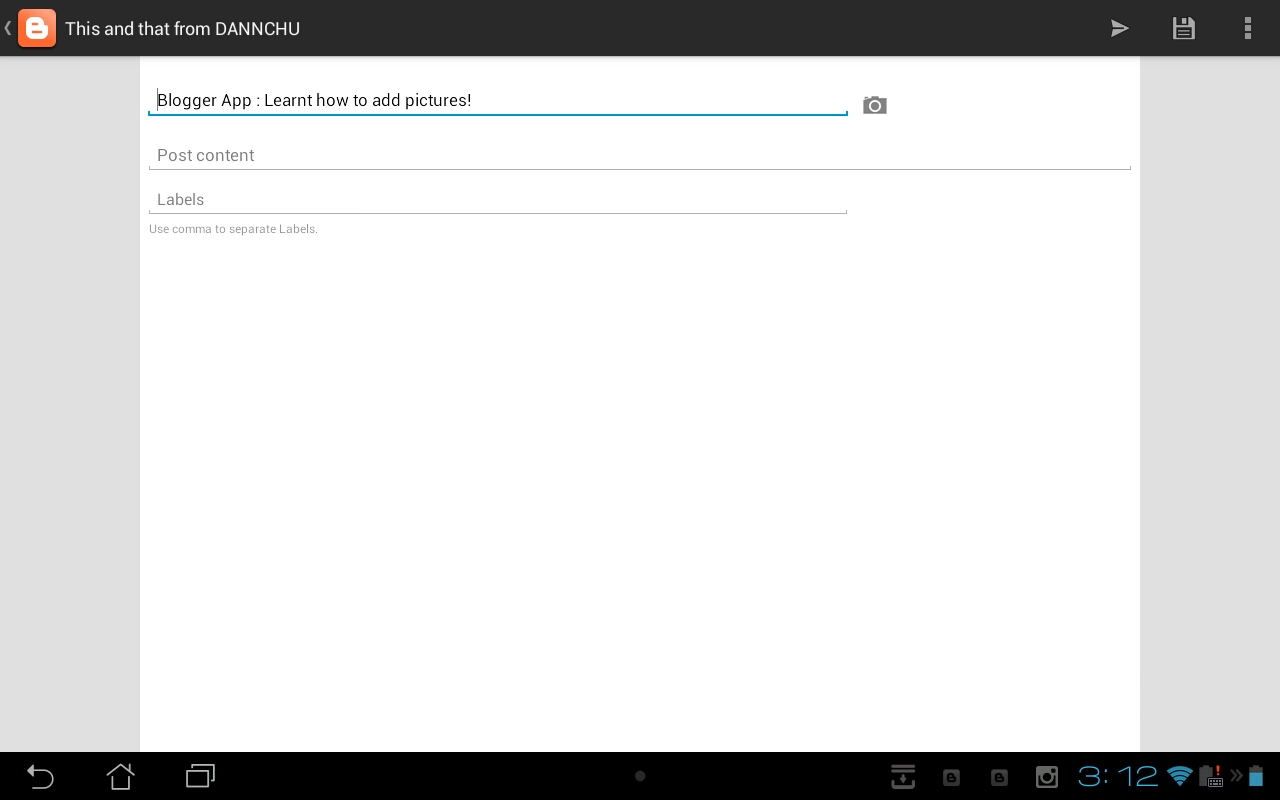Add a picture with the camera icon
Image resolution: width=1280 pixels, height=800 pixels.
click(x=875, y=105)
